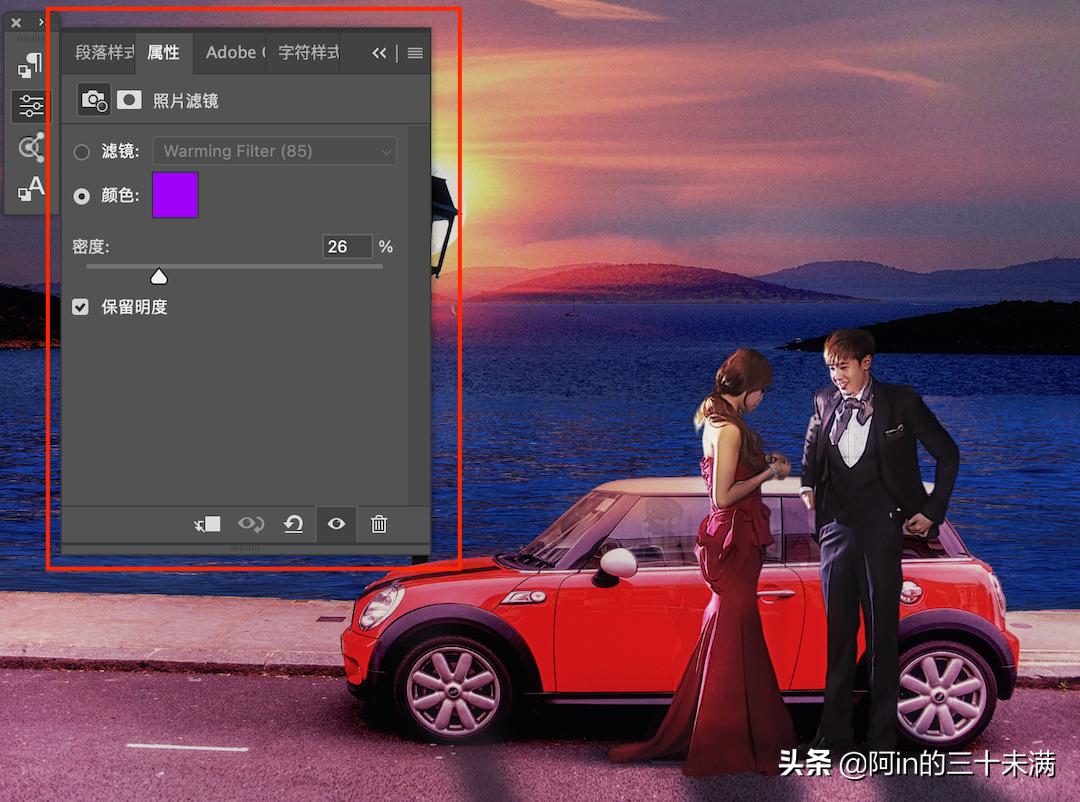Viewport: 1080px width, 802px height.
Task: Switch to the 段落样式 tab
Action: coord(103,52)
